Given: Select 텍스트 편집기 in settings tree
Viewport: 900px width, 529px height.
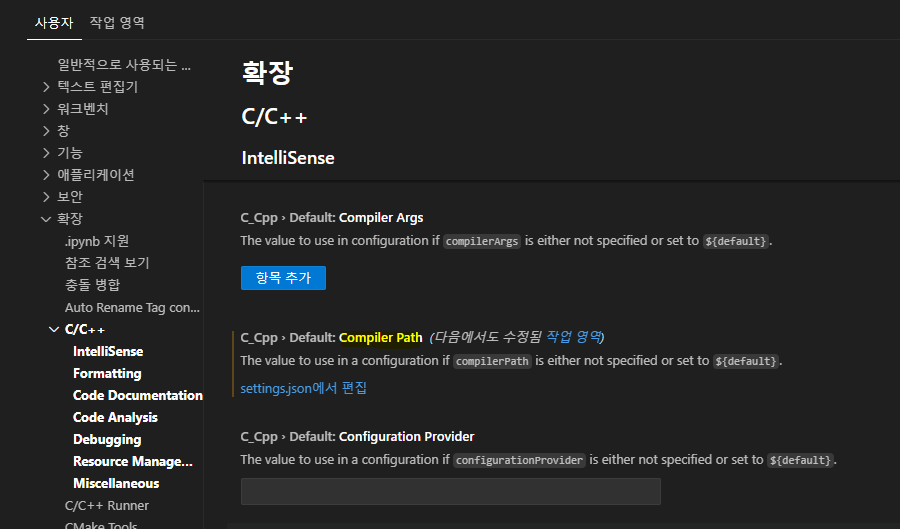Looking at the screenshot, I should tap(98, 87).
